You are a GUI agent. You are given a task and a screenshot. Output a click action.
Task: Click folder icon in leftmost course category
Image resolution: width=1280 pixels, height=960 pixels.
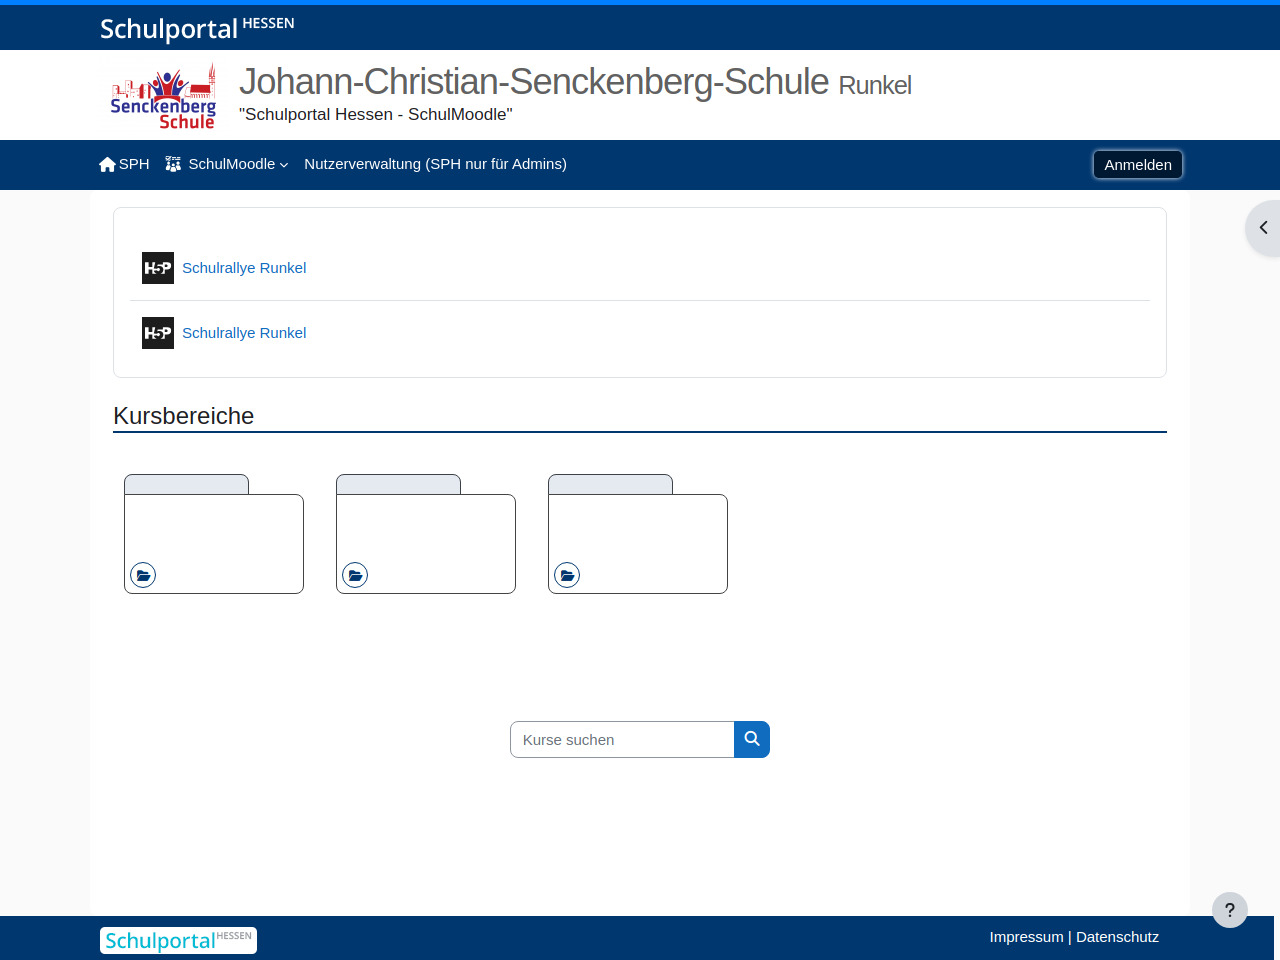143,575
